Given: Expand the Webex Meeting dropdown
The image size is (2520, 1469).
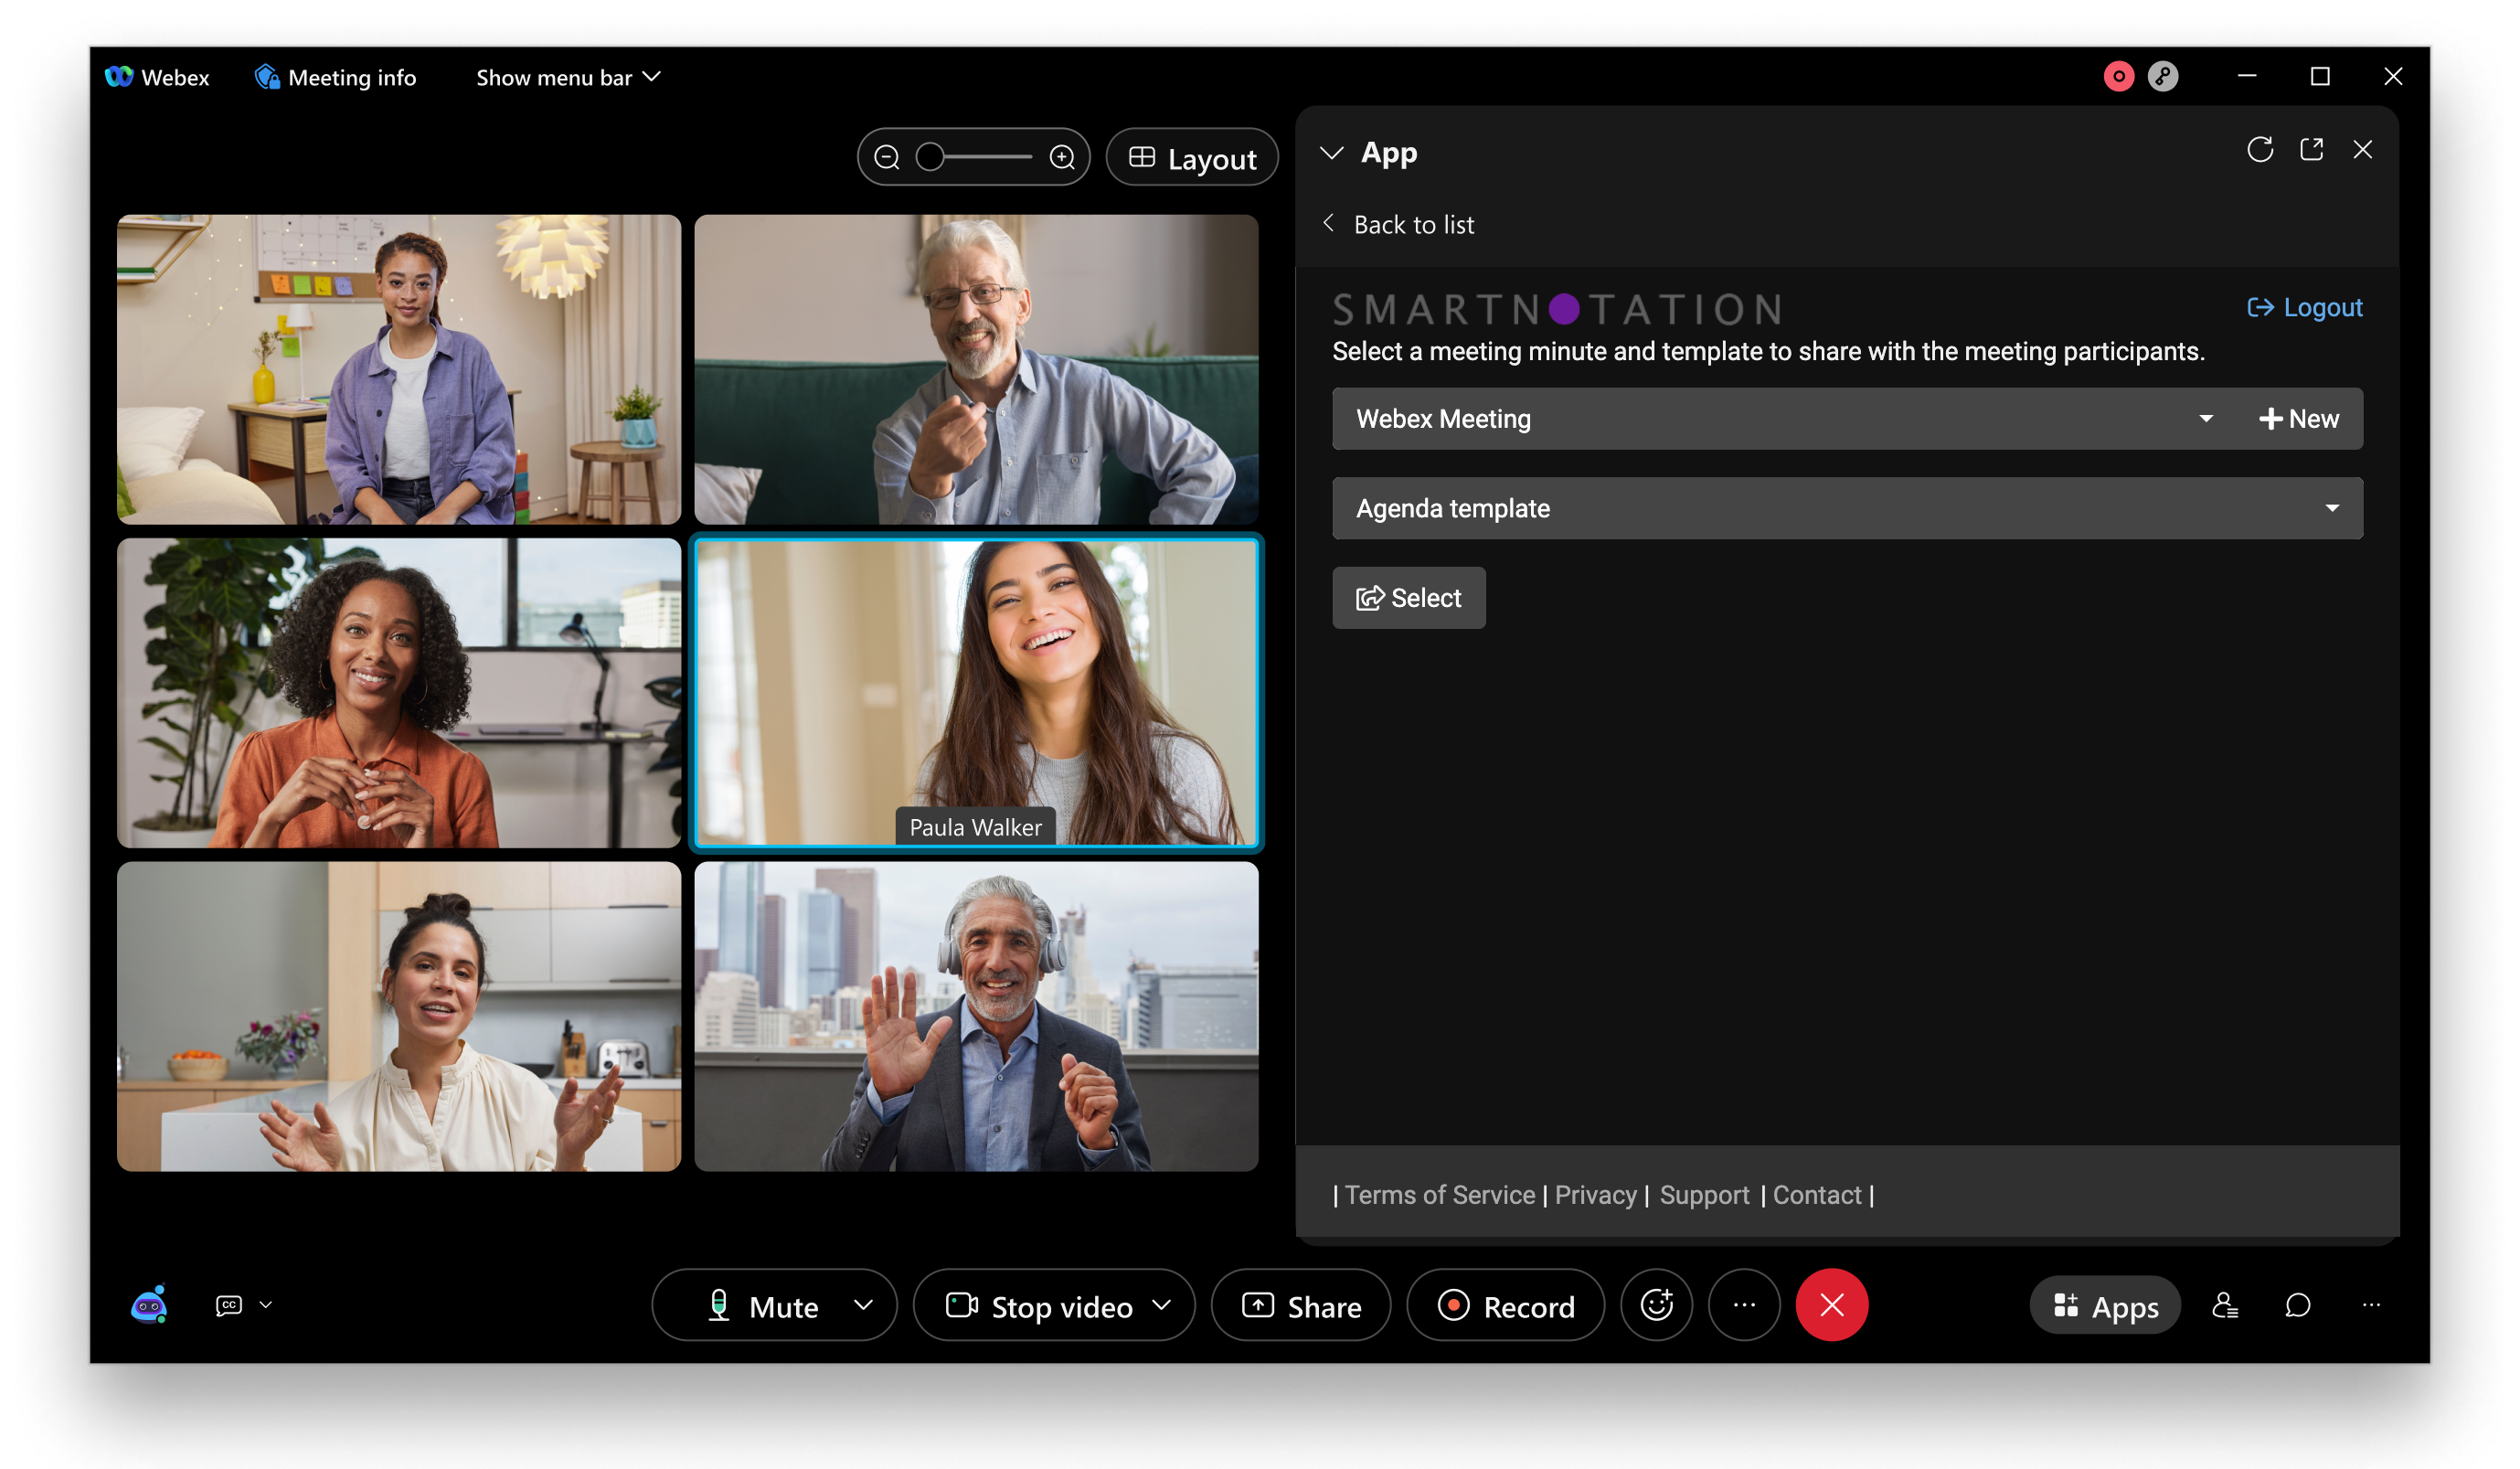Looking at the screenshot, I should [1780, 419].
